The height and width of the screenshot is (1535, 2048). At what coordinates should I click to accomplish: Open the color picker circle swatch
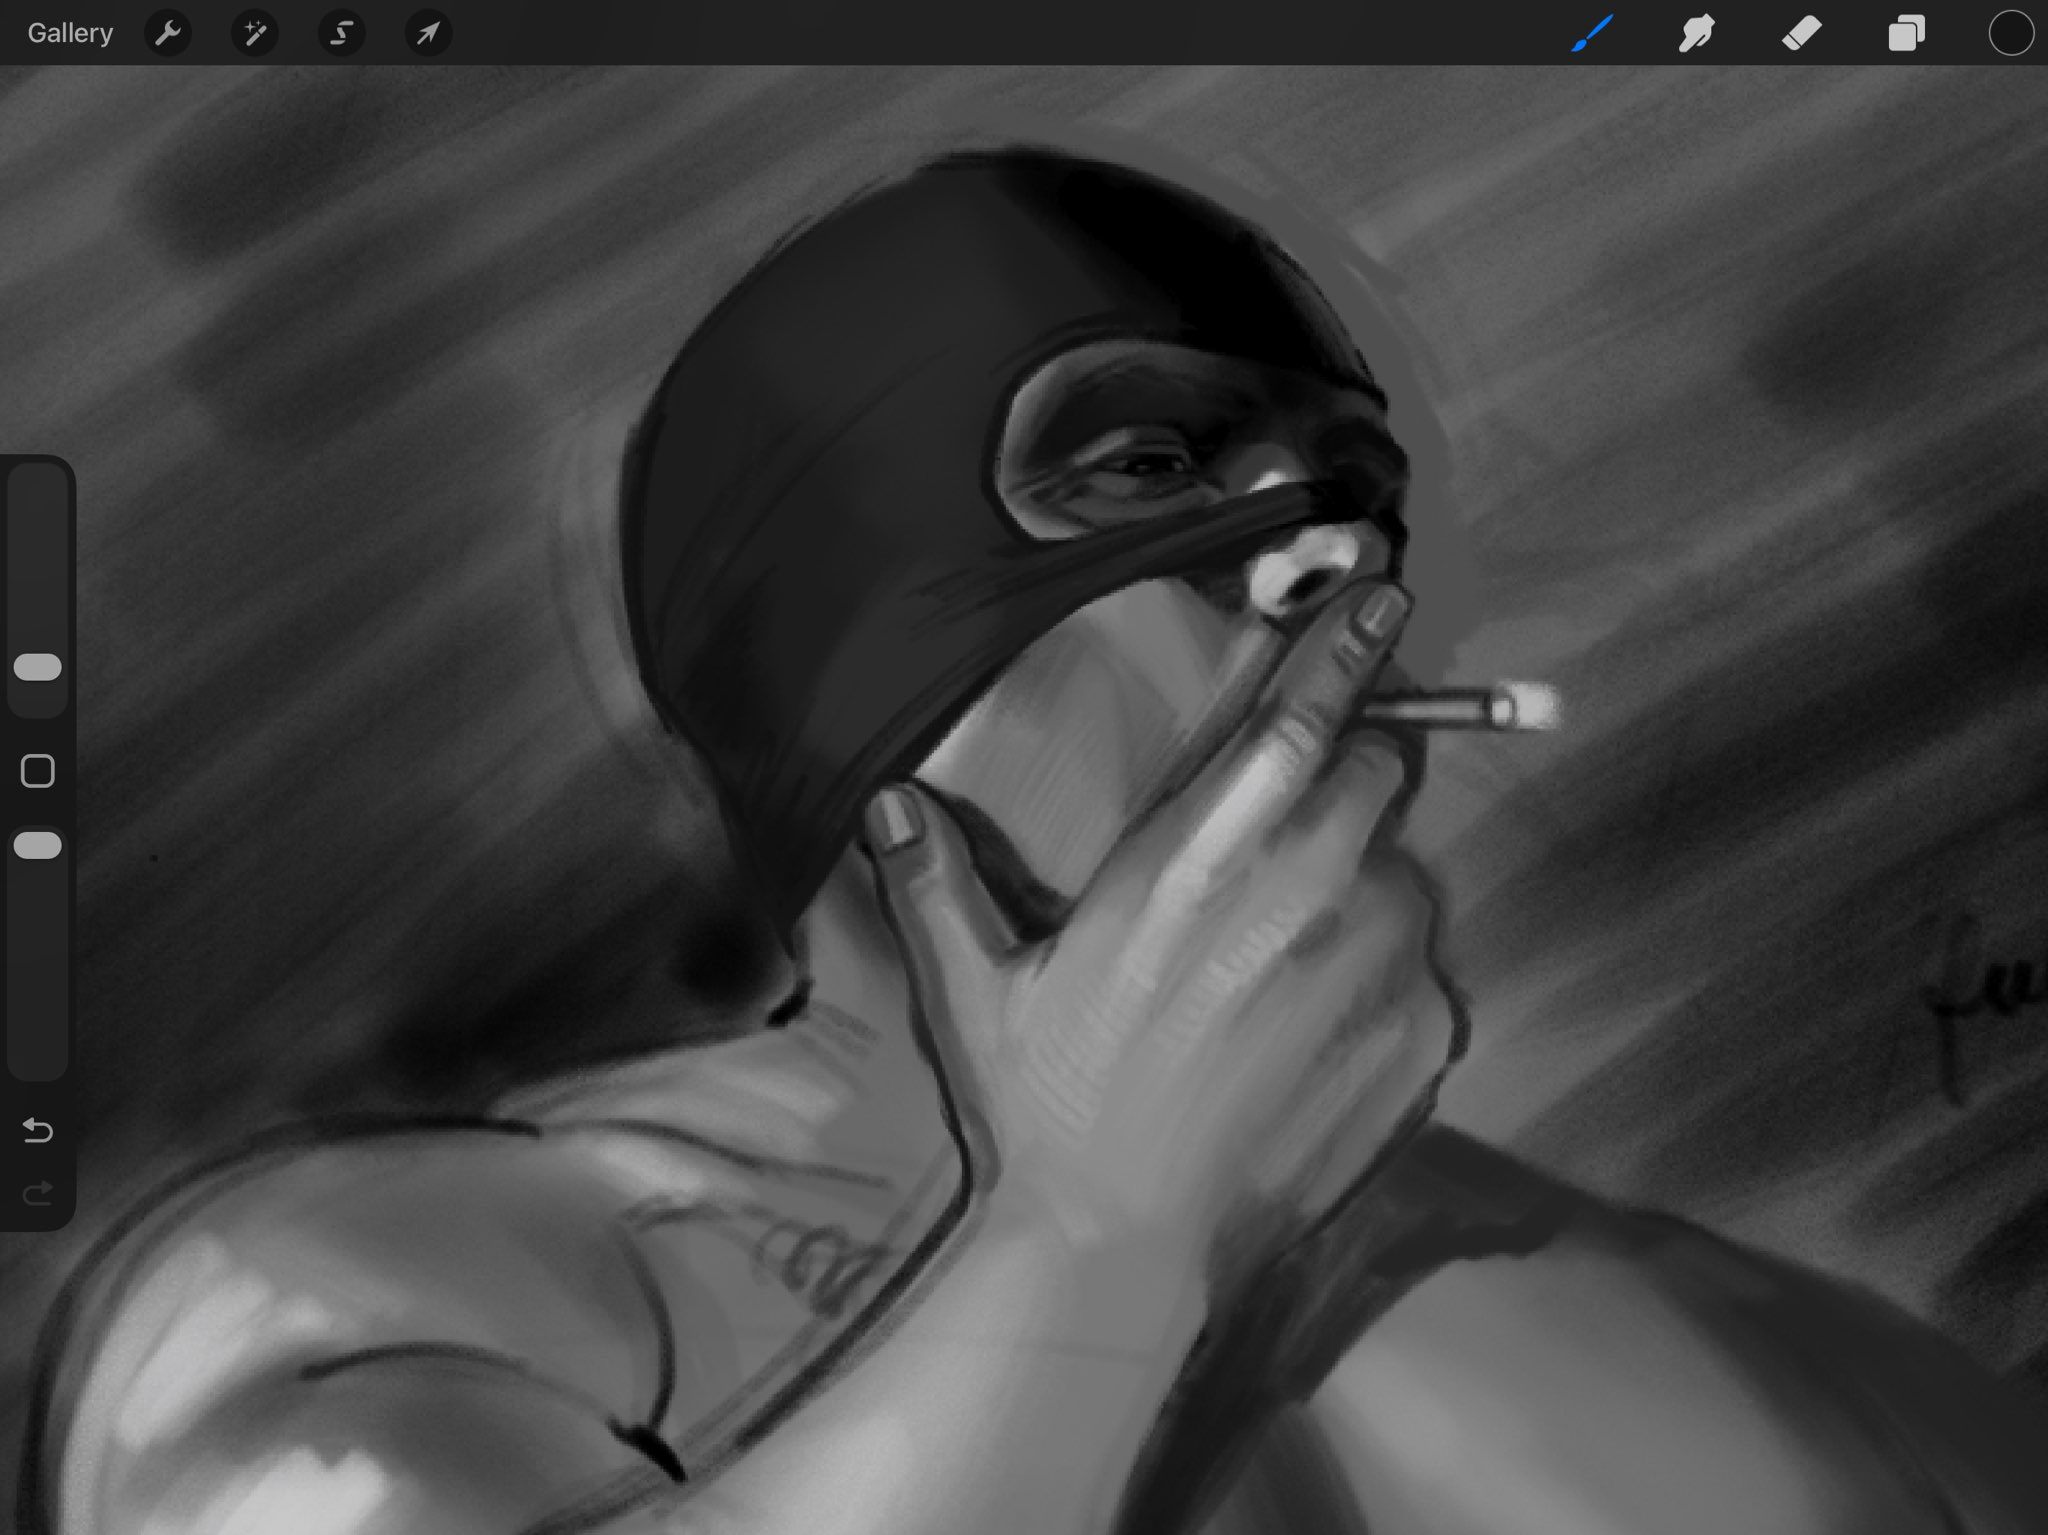pos(2010,34)
